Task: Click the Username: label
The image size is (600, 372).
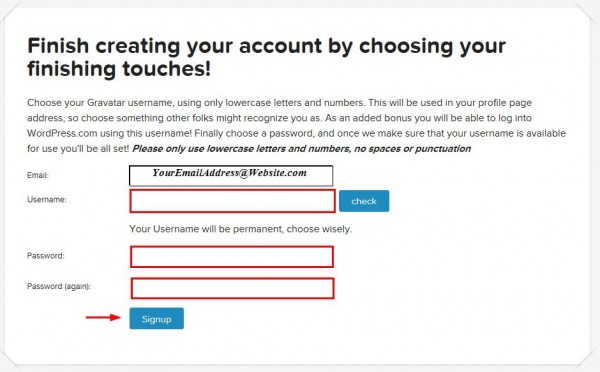Action: pyautogui.click(x=47, y=199)
